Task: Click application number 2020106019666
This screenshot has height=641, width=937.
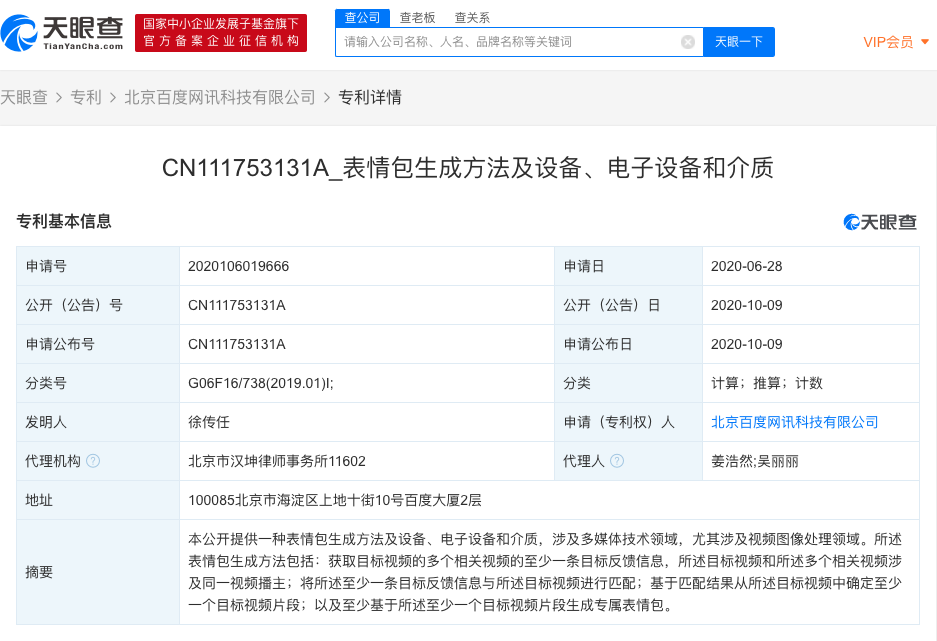Action: click(x=238, y=266)
